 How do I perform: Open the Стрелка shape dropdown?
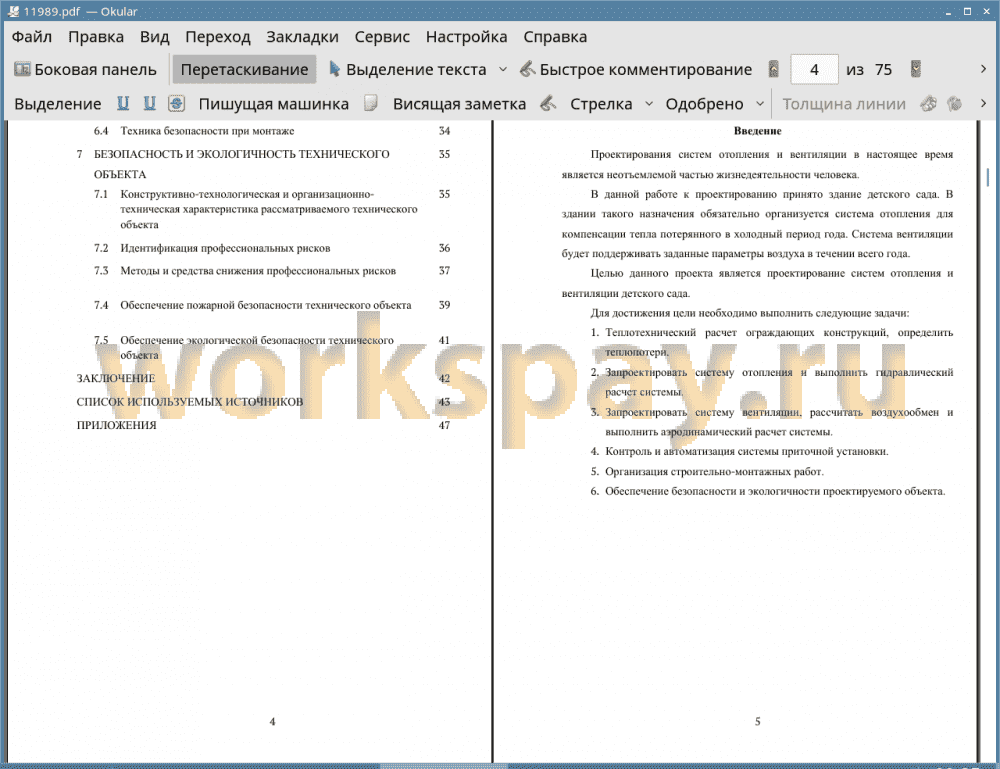(x=649, y=103)
